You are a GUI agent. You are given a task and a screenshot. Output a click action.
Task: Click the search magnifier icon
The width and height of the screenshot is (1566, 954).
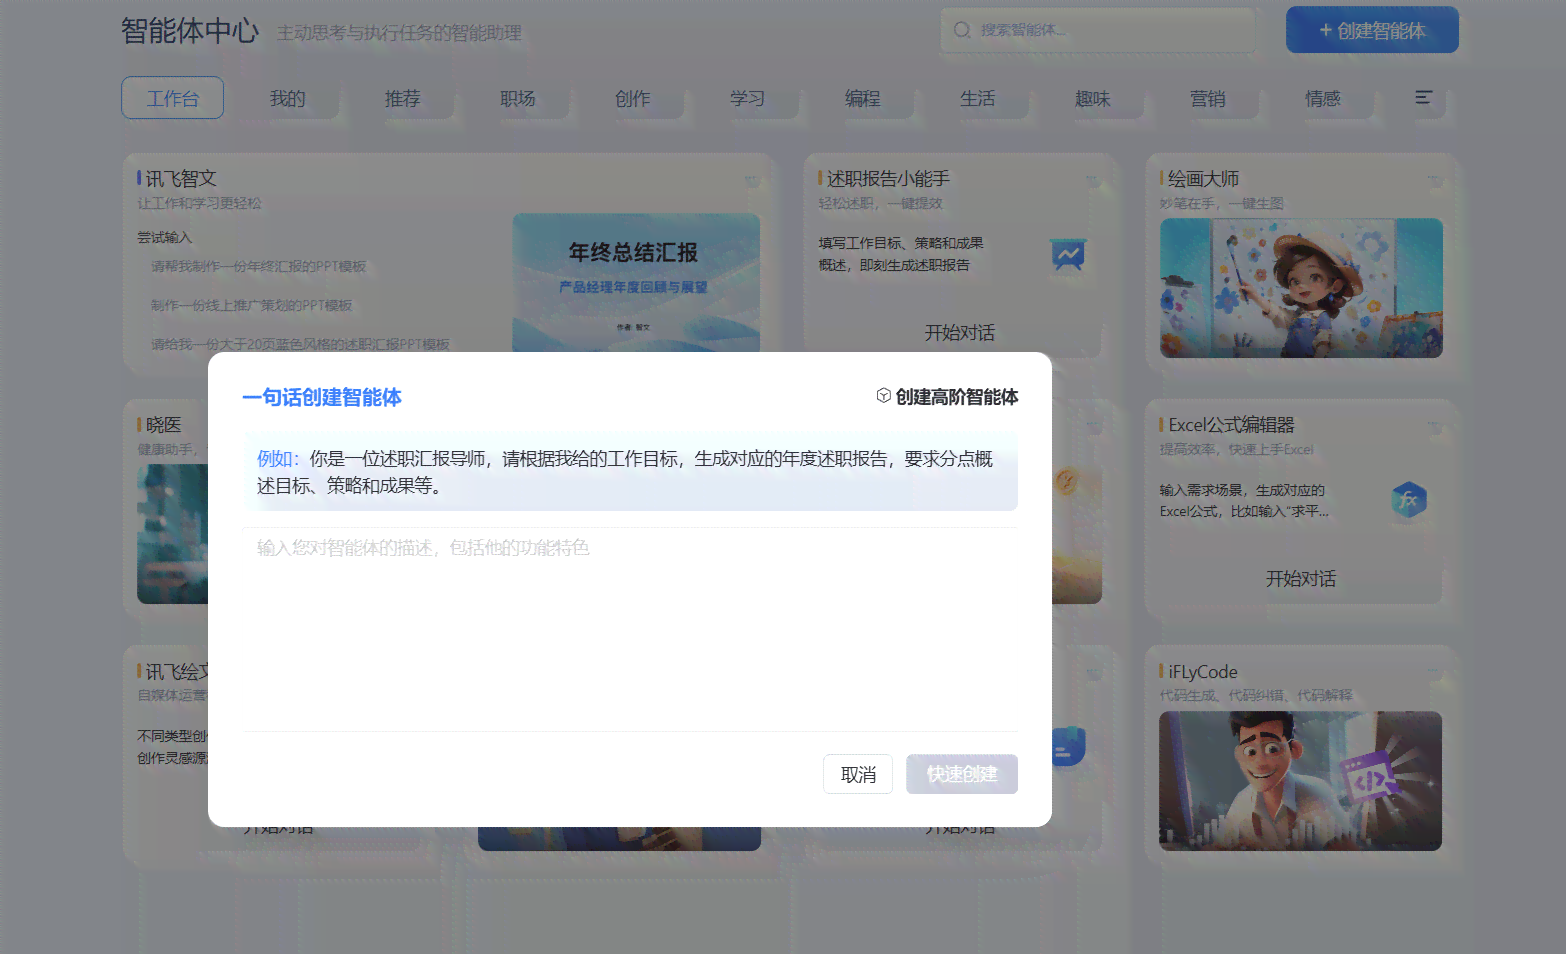tap(962, 30)
